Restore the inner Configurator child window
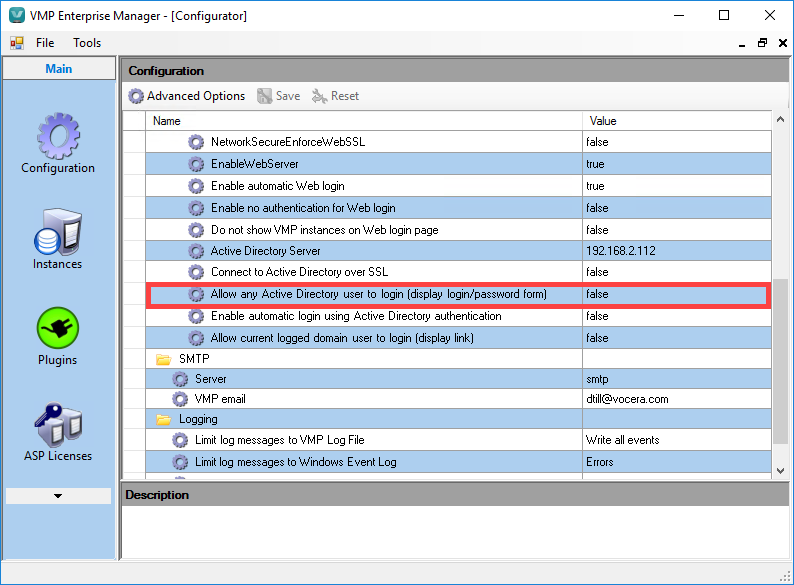Image resolution: width=794 pixels, height=585 pixels. [762, 43]
